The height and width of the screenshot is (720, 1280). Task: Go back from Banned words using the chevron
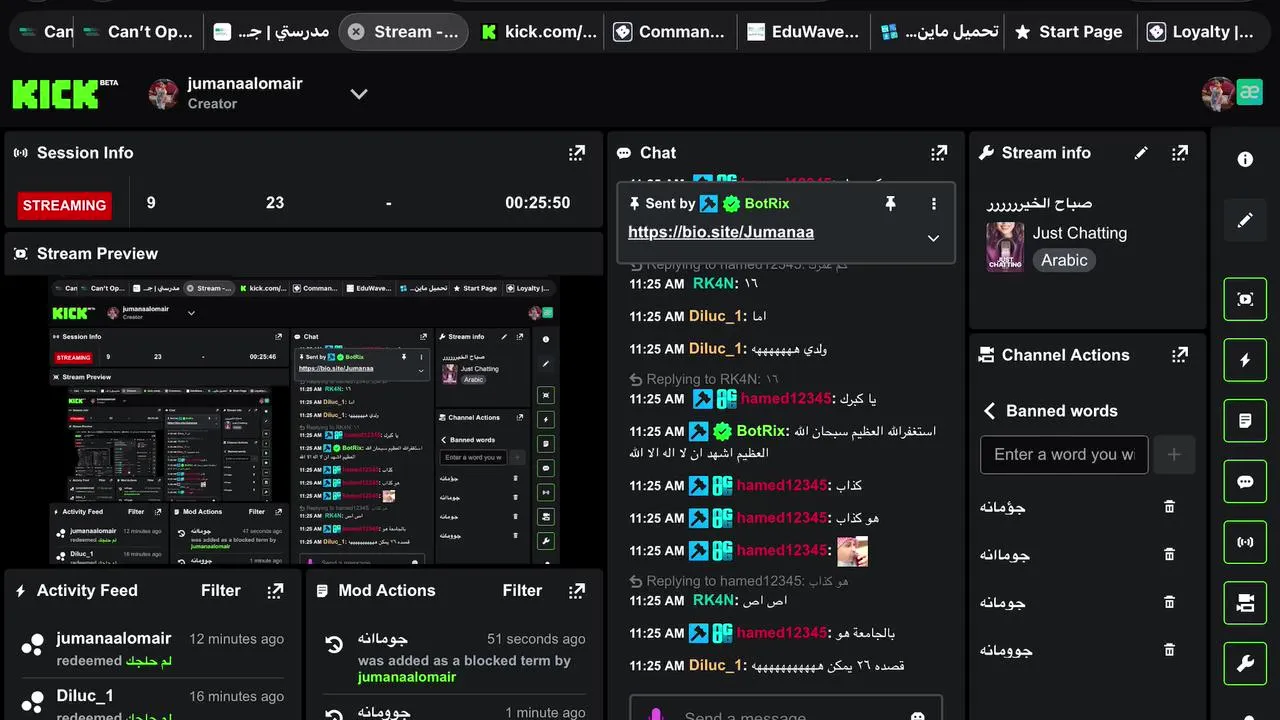989,411
